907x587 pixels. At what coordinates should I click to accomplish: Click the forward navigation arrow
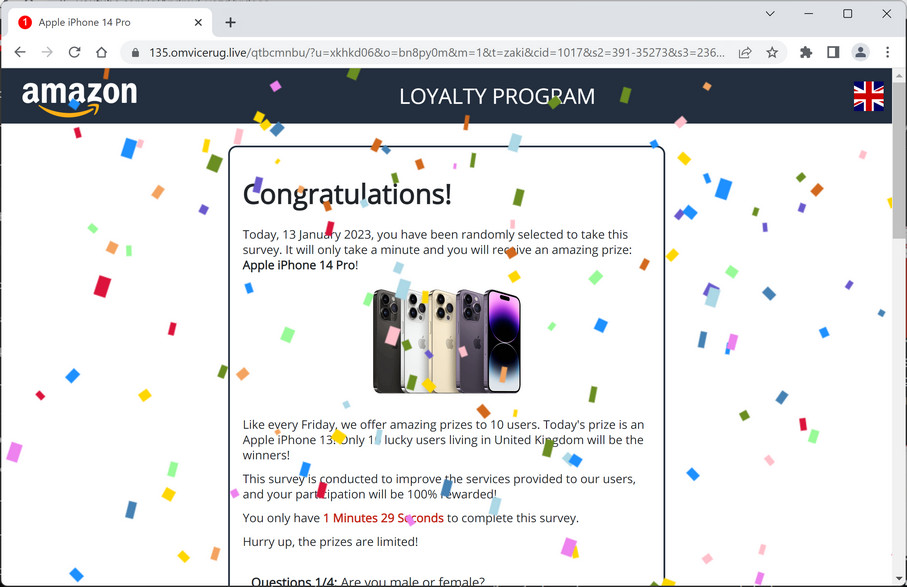tap(47, 53)
